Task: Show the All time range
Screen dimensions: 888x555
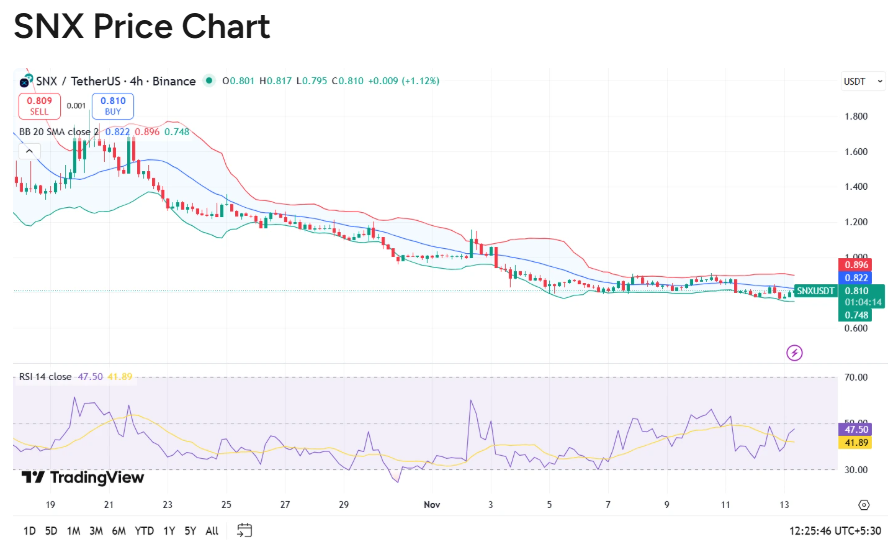Action: pyautogui.click(x=211, y=531)
